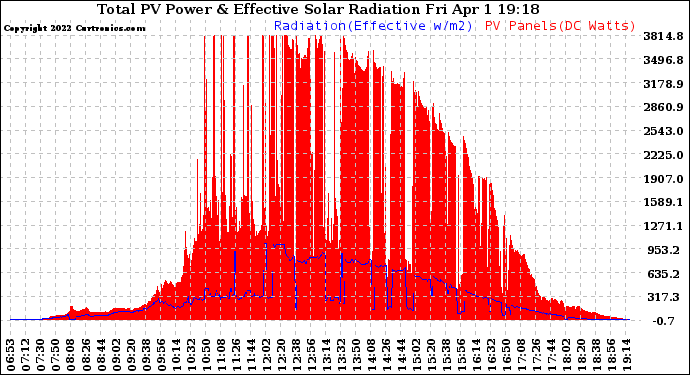The image size is (690, 375).
Task: Click the 10:50 time axis label
Action: coord(207,355)
